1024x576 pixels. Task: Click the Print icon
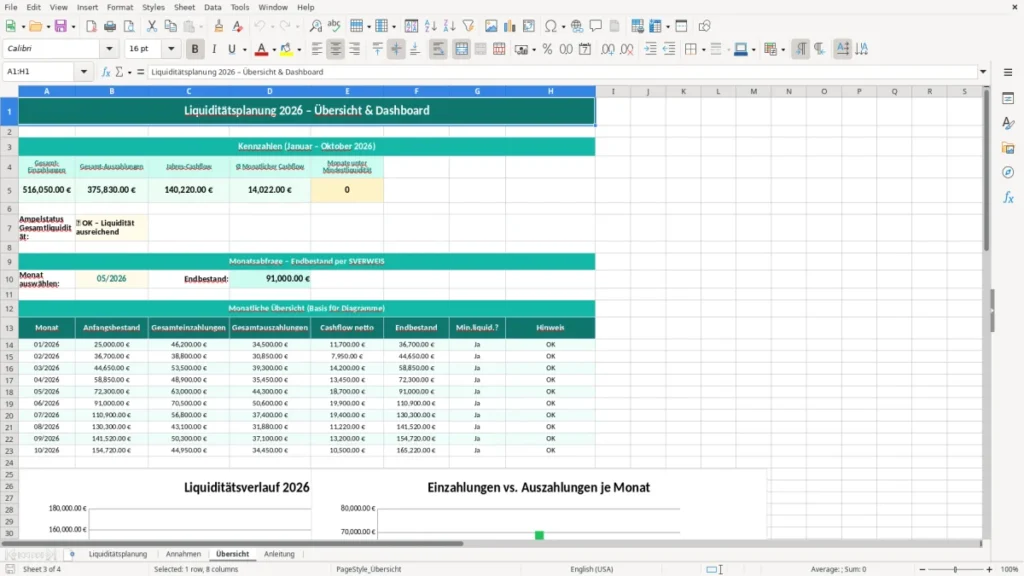tap(110, 26)
